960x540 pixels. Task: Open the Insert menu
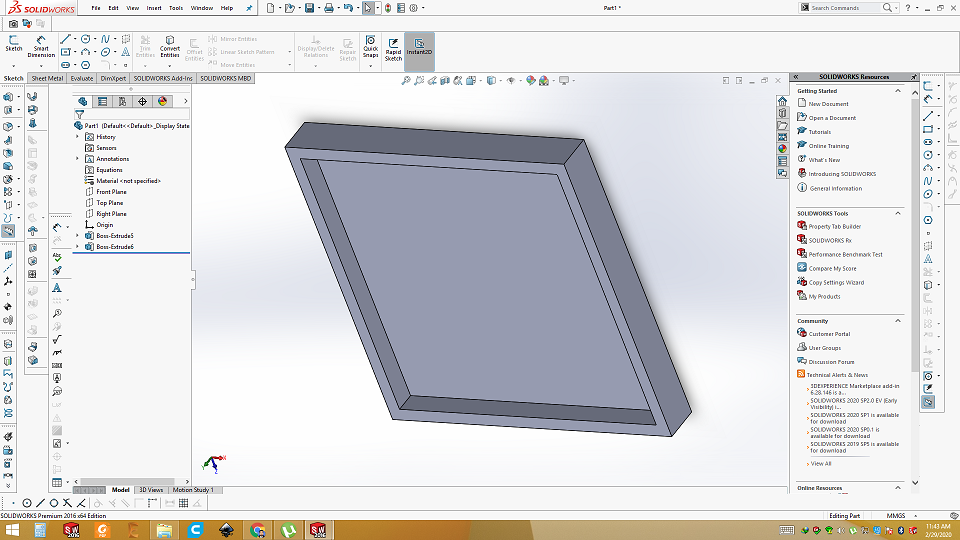pyautogui.click(x=154, y=8)
